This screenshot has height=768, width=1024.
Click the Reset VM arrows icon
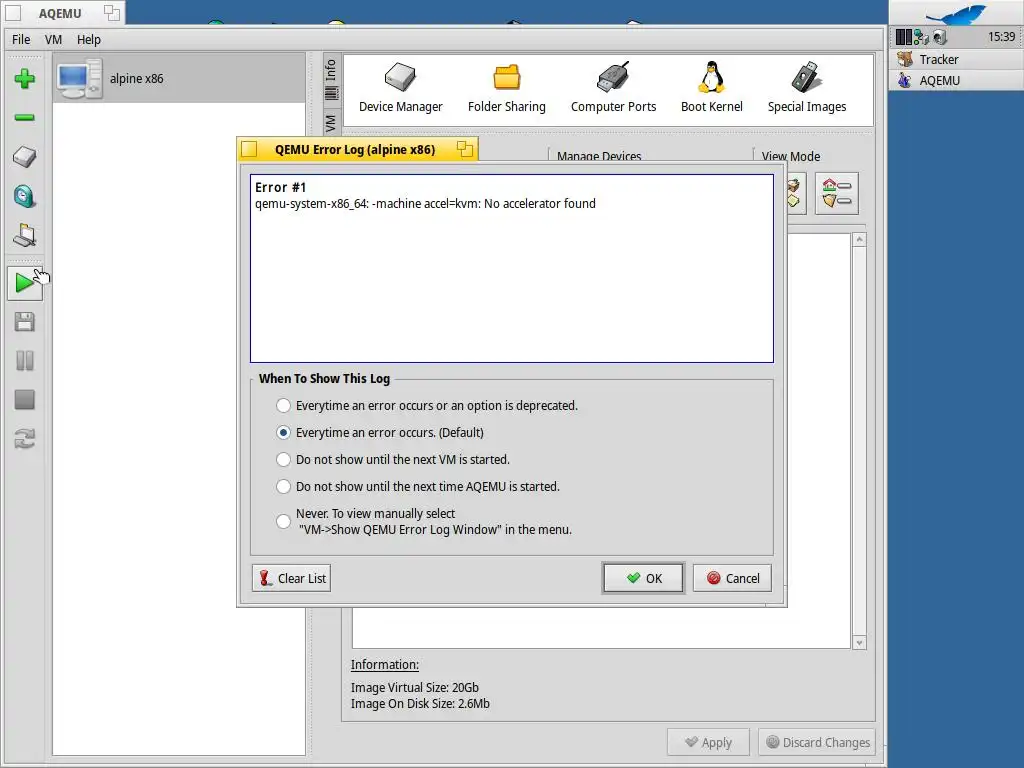pos(25,439)
